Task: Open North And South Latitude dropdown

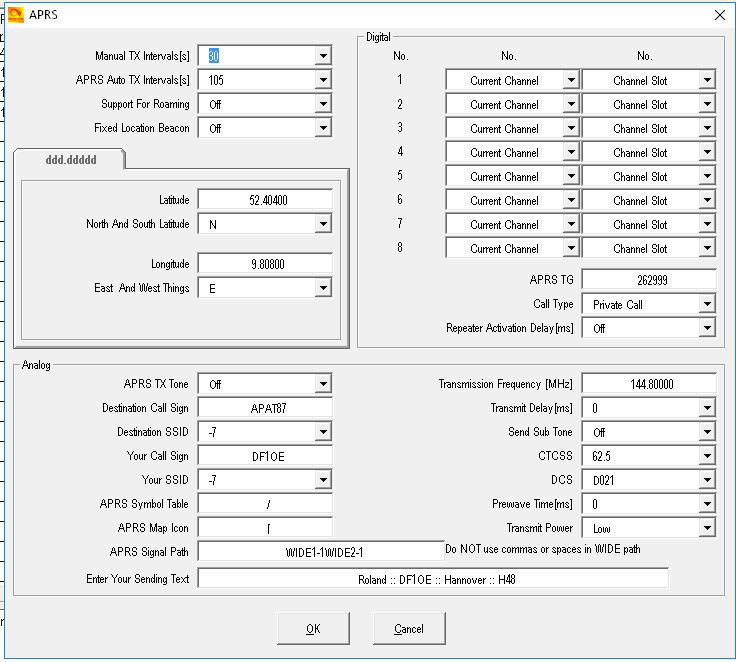Action: [x=323, y=224]
